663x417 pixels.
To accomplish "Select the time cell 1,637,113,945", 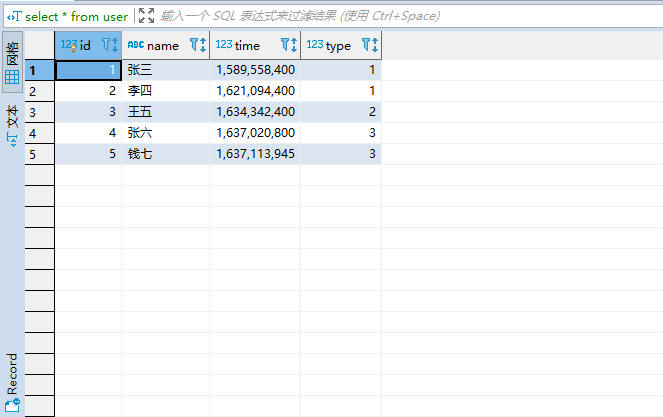I will (255, 154).
